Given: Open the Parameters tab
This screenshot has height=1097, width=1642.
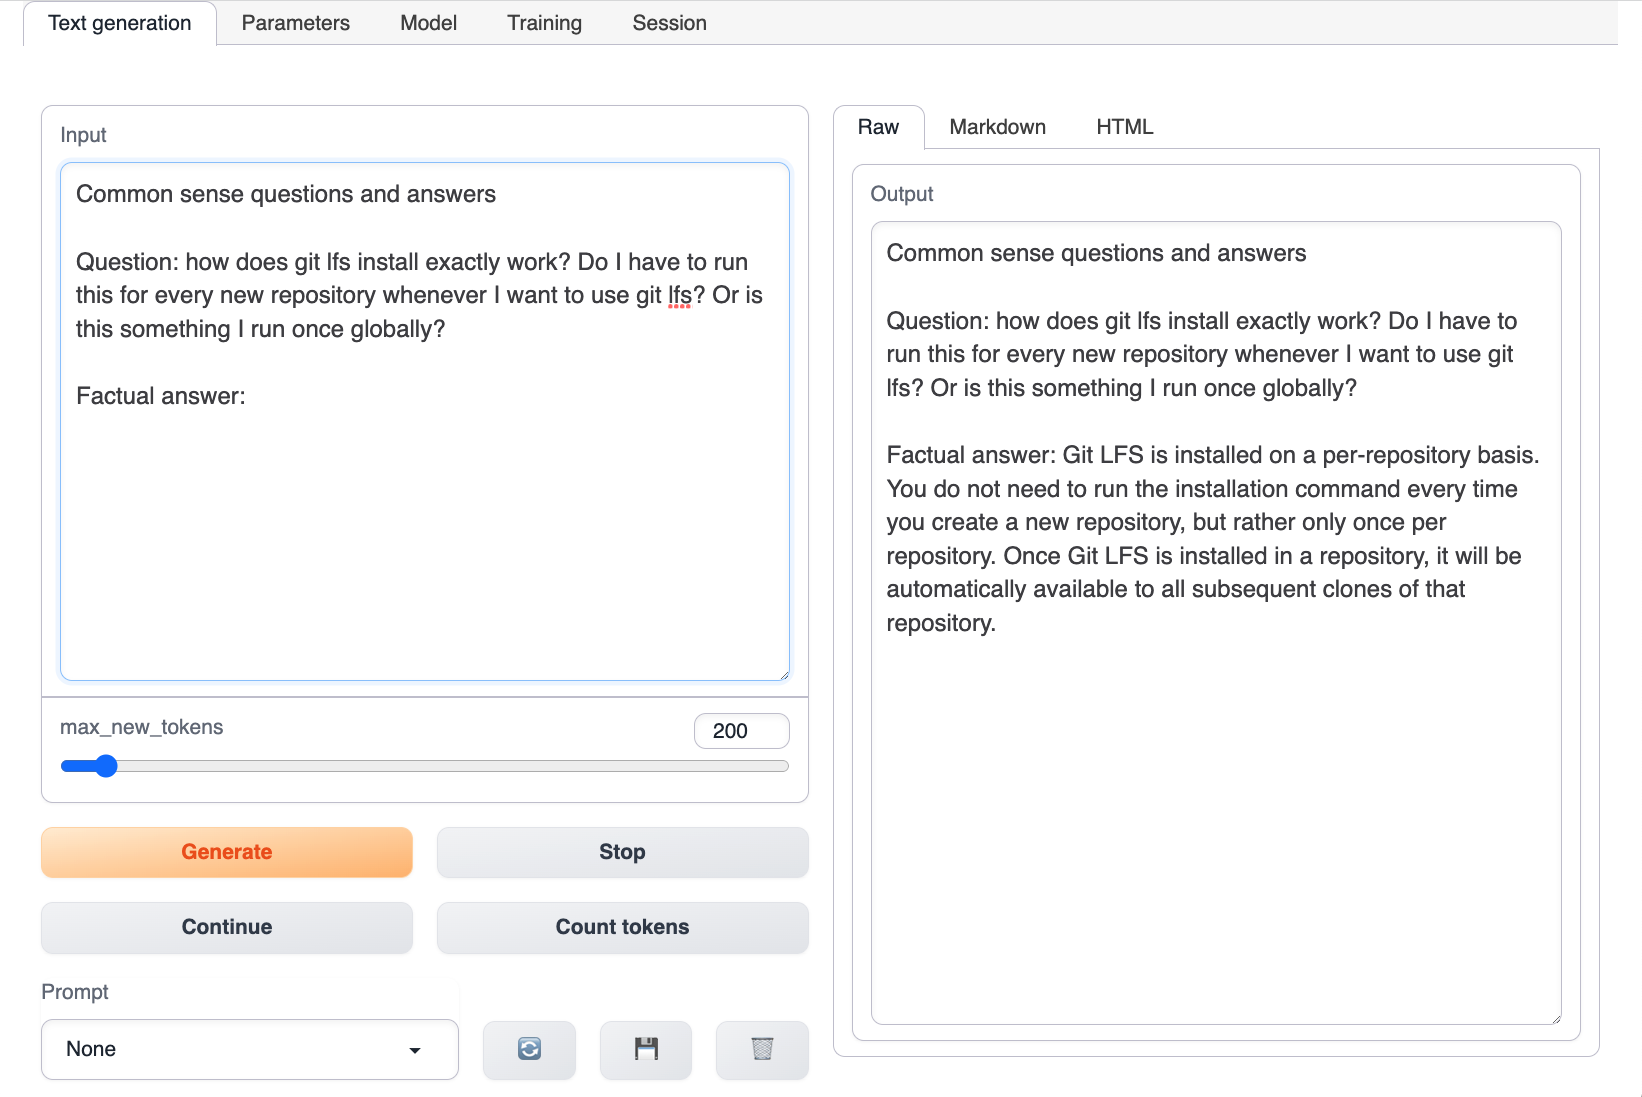Looking at the screenshot, I should tap(296, 23).
